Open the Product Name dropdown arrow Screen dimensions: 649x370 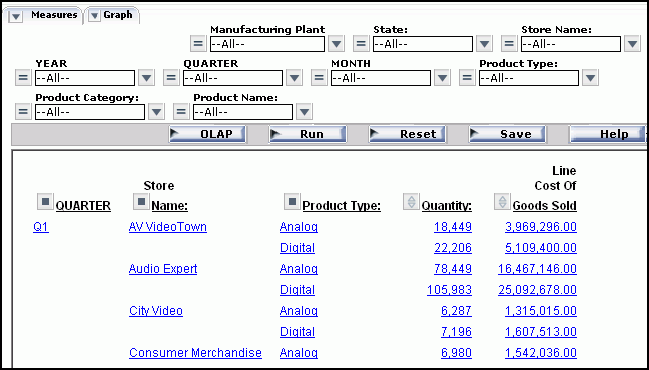pos(304,112)
